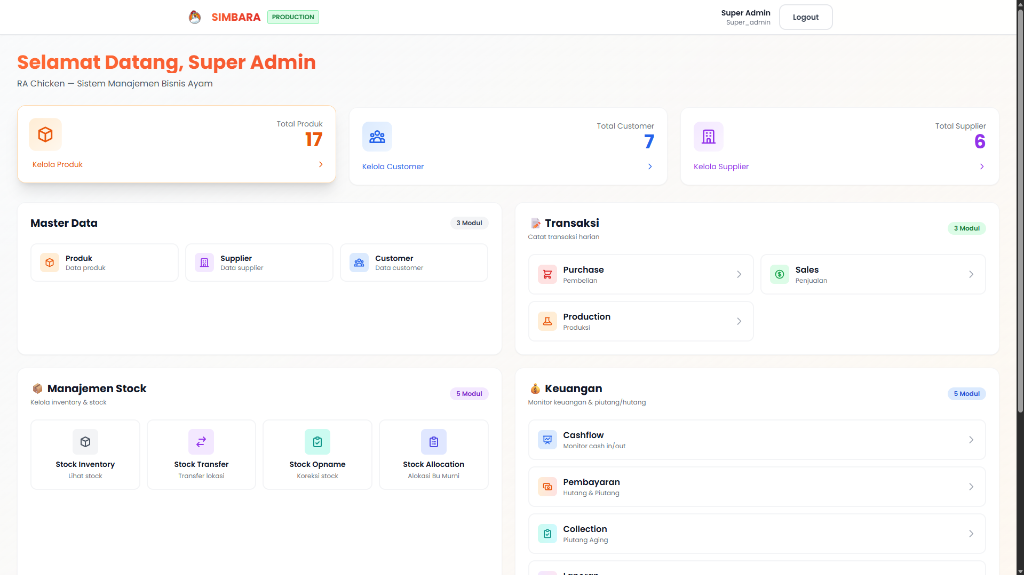Click the SIMBARA brand name
Image resolution: width=1024 pixels, height=575 pixels.
[x=236, y=17]
